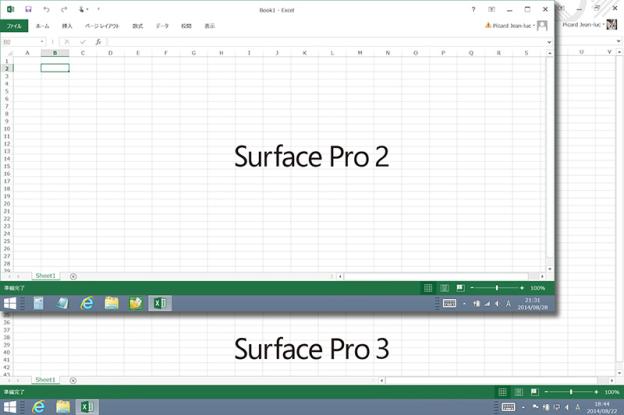The width and height of the screenshot is (624, 415).
Task: Click the account photo in Surface Pro 3 window
Action: click(x=612, y=24)
